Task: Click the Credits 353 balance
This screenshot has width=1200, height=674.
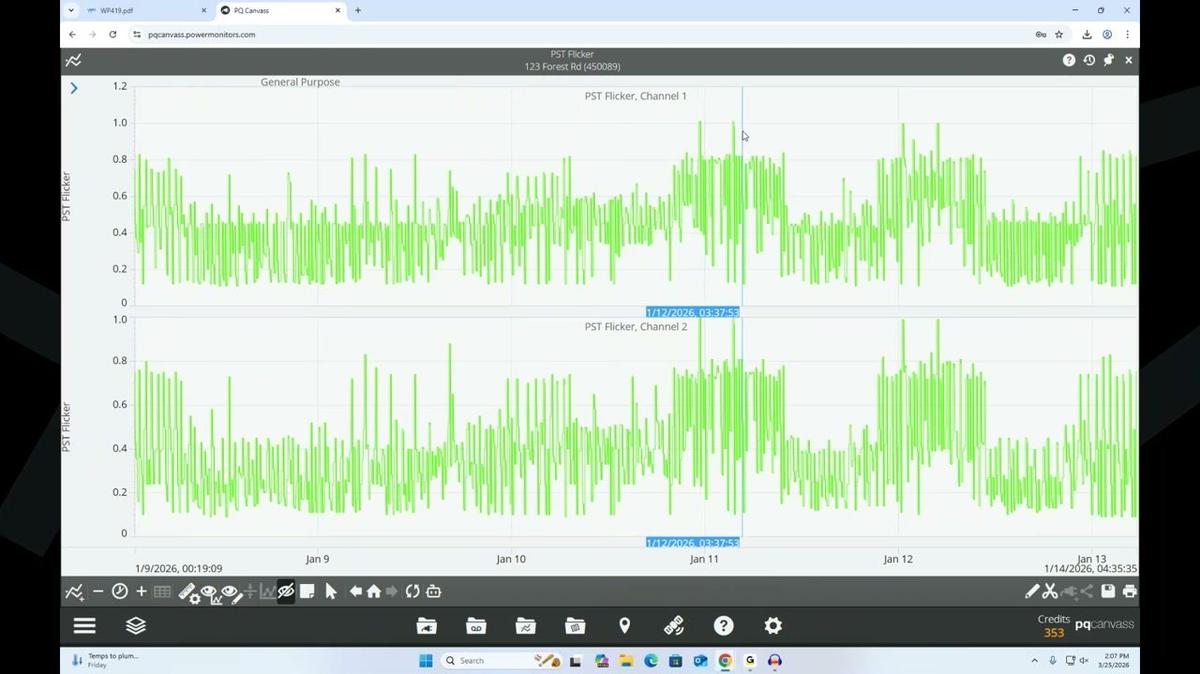Action: [x=1052, y=625]
